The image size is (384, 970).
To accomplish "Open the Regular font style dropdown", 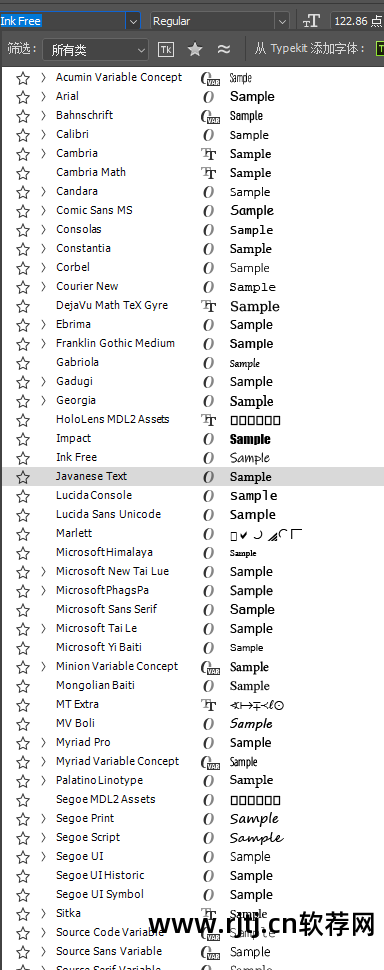I will (x=220, y=21).
